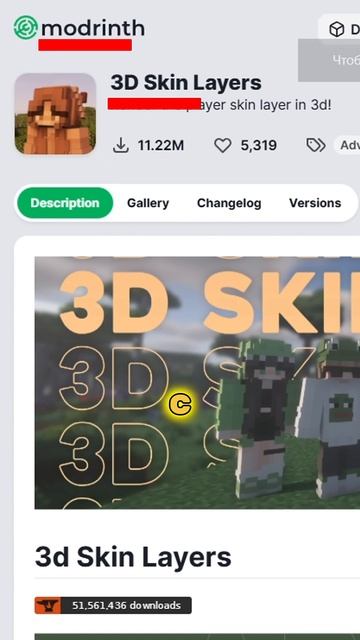The image size is (360, 640).
Task: Click the 3D Skin Layers title heading
Action: [x=186, y=83]
